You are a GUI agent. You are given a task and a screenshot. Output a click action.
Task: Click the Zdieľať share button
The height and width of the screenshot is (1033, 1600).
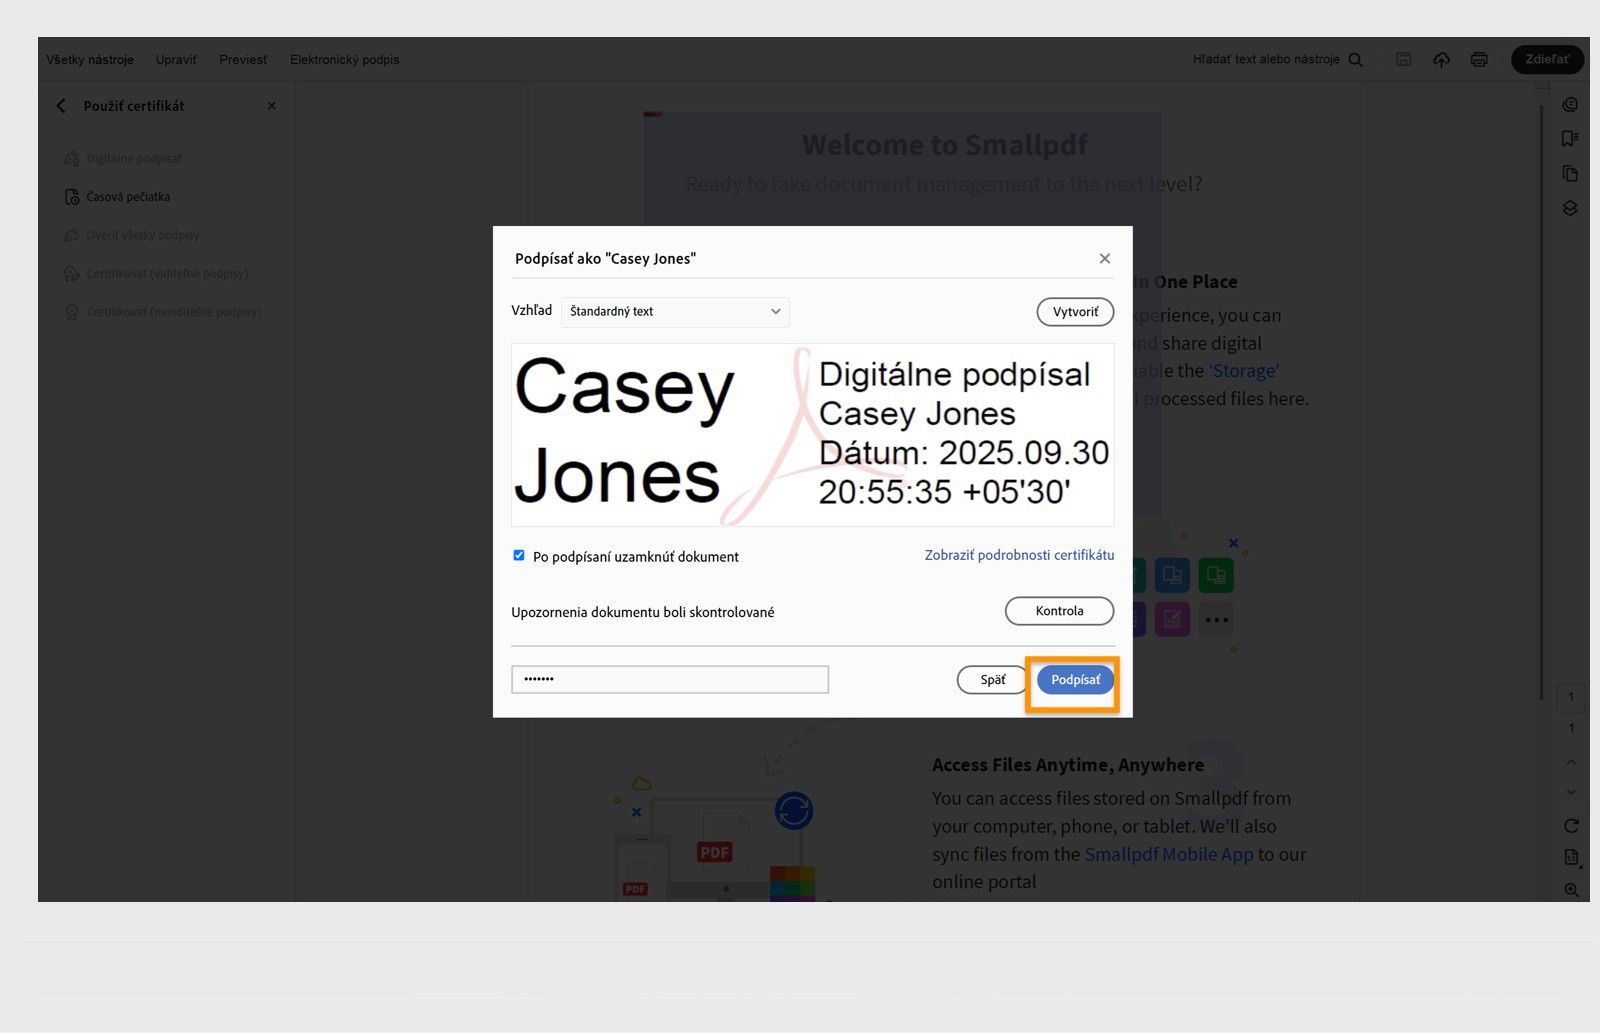[1547, 60]
